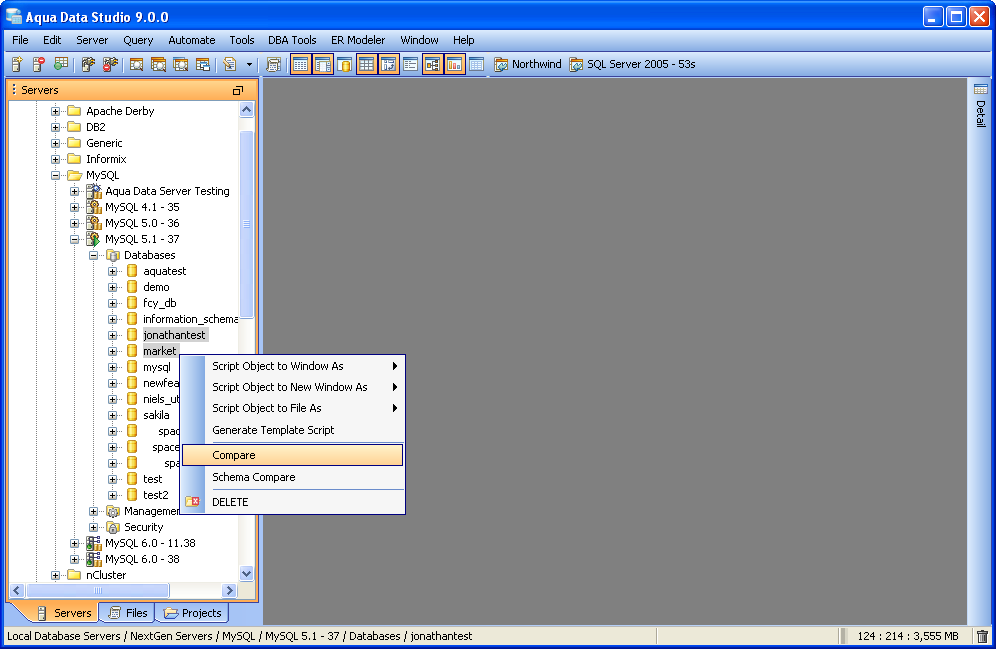The width and height of the screenshot is (996, 649).
Task: Select Aqua Data Server Testing node
Action: click(167, 191)
